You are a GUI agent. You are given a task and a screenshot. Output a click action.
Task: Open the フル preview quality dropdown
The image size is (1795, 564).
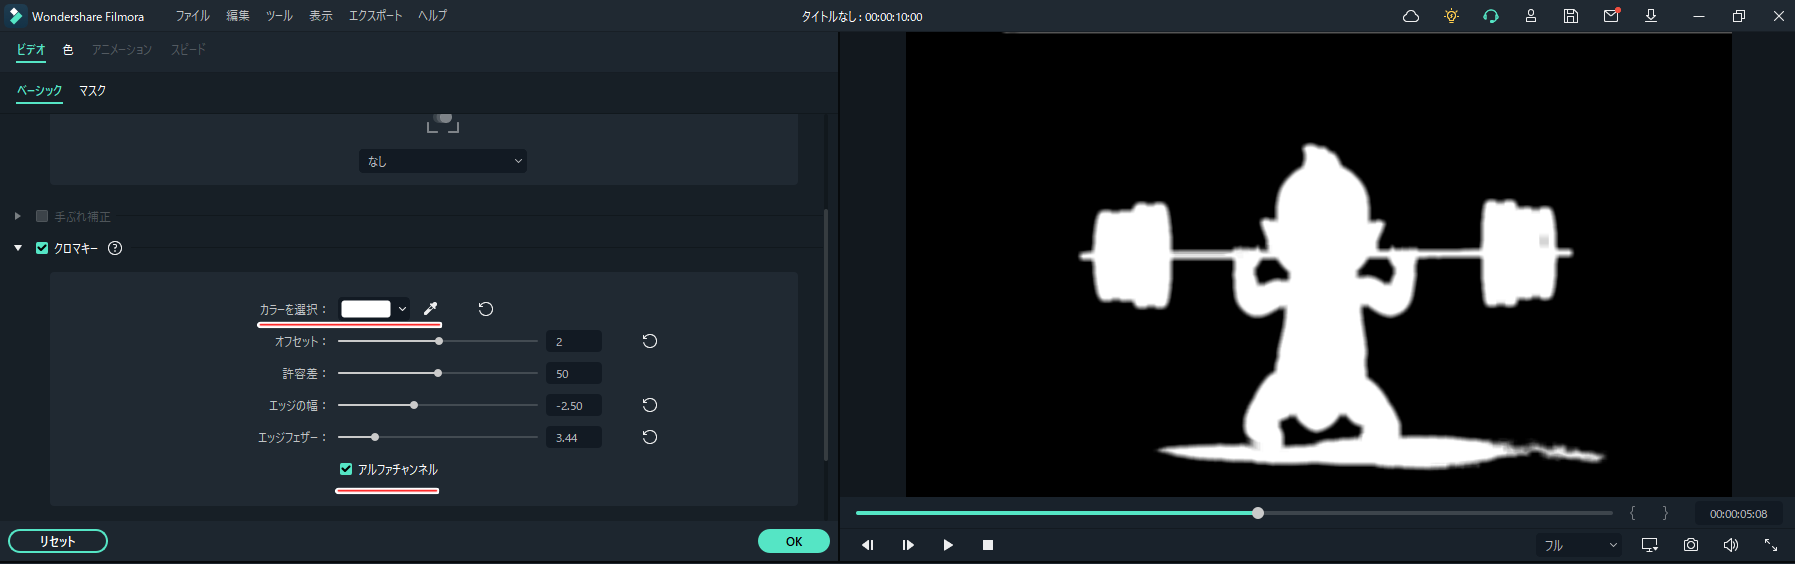tap(1579, 545)
